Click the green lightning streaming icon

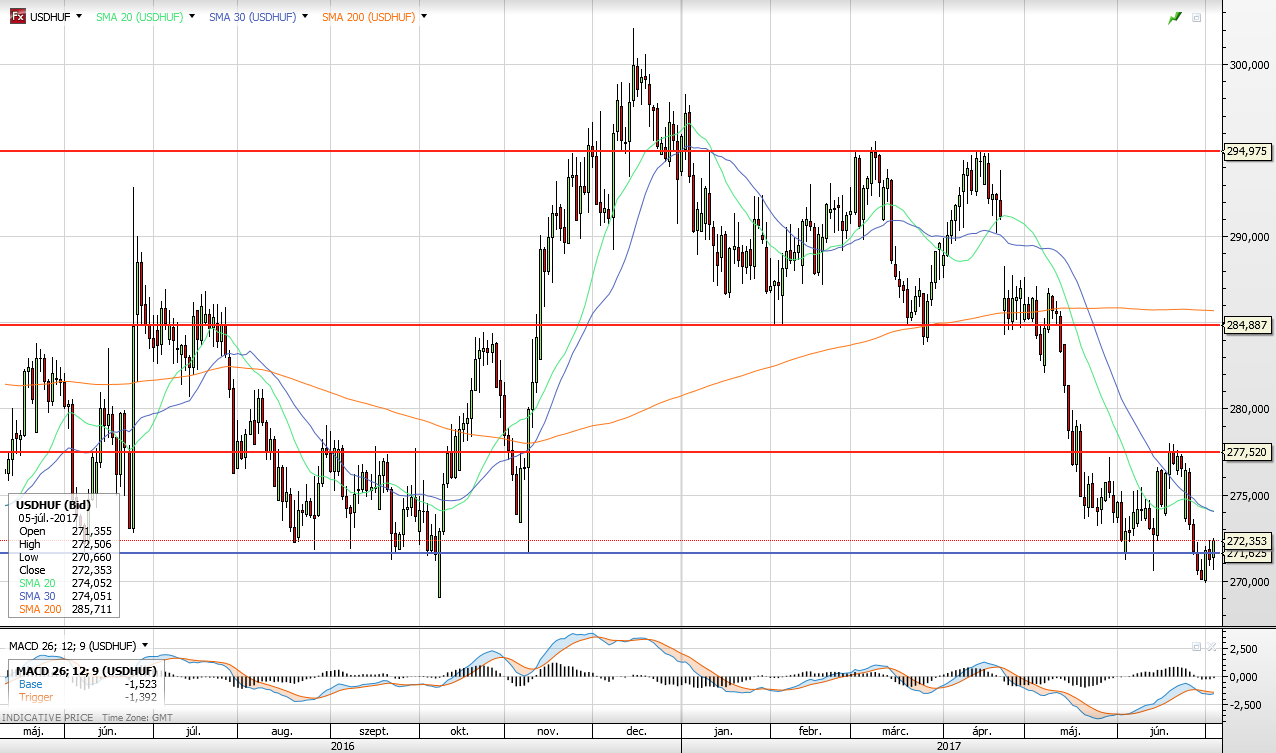[1175, 18]
